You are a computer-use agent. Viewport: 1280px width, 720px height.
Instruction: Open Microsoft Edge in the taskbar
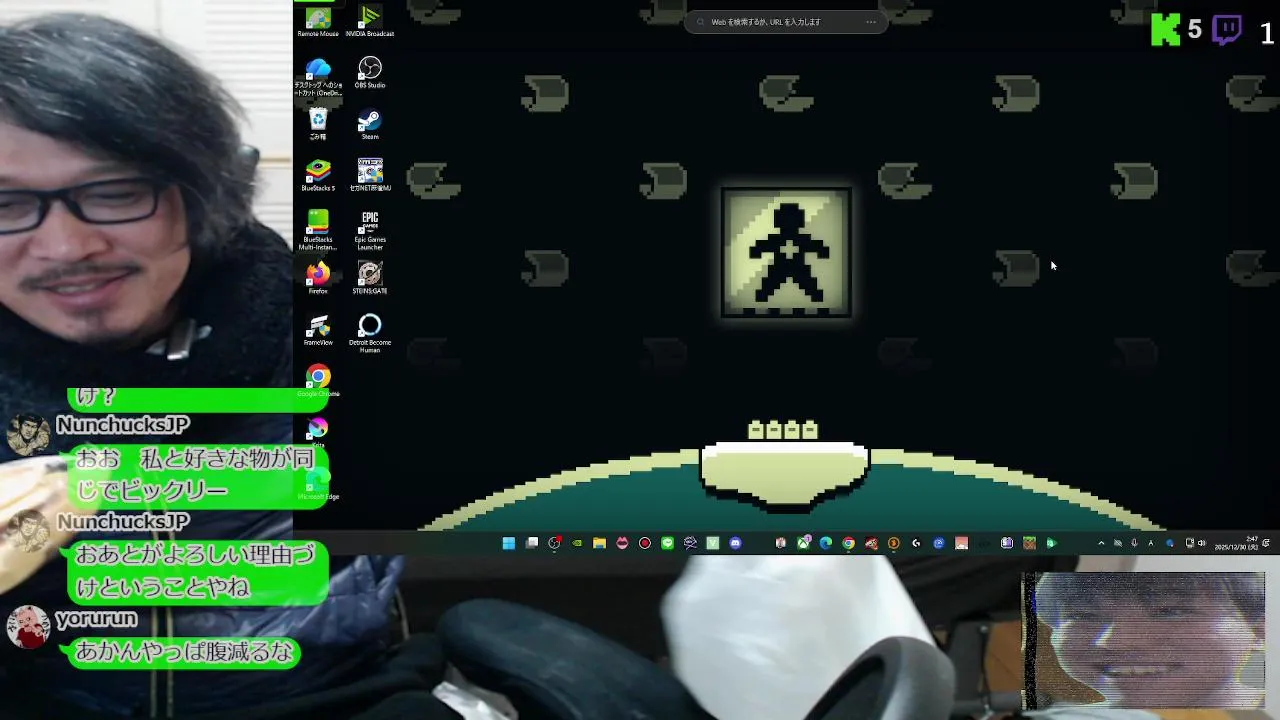(x=826, y=543)
